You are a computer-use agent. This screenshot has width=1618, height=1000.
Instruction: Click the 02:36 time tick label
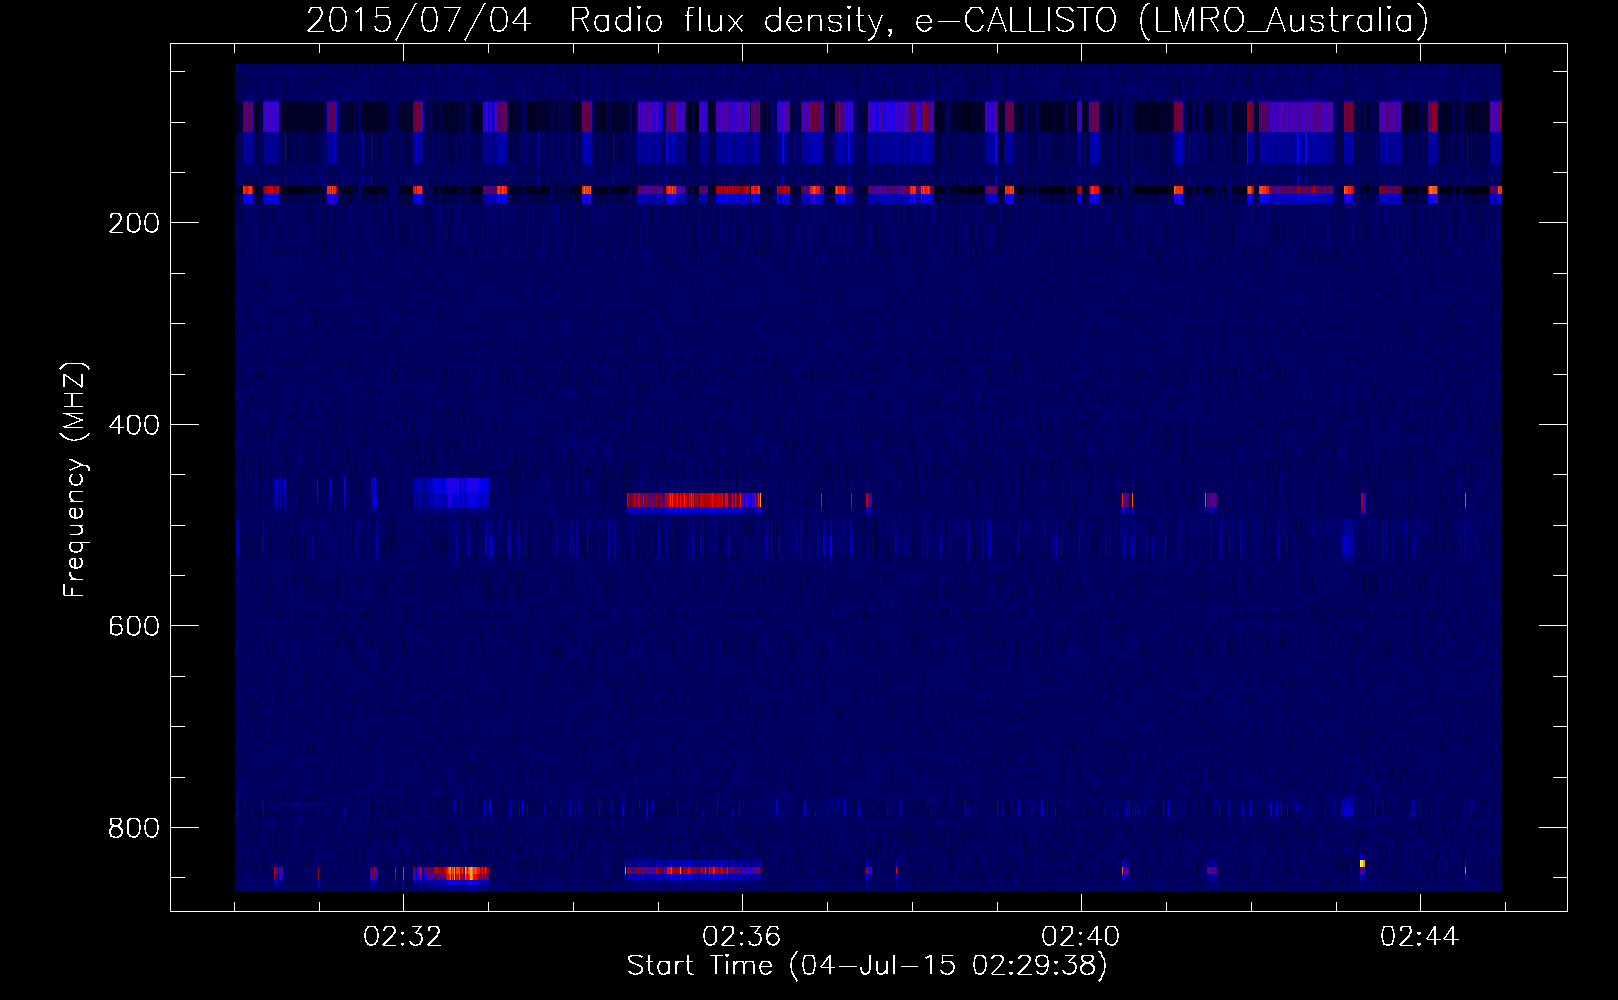[742, 937]
